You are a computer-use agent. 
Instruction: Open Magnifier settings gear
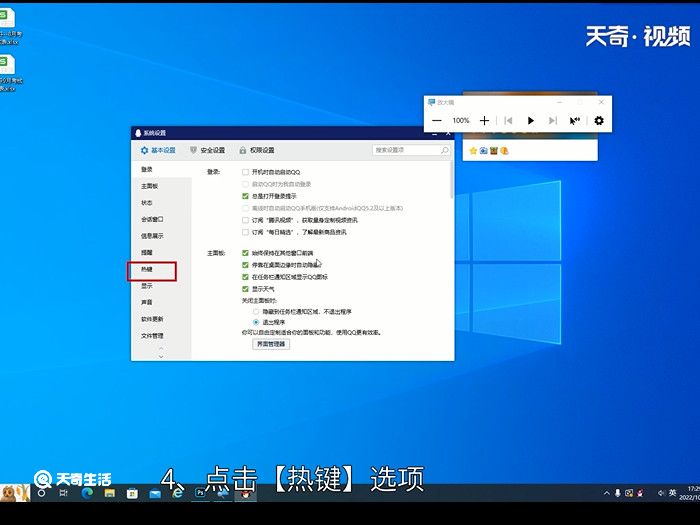click(599, 121)
